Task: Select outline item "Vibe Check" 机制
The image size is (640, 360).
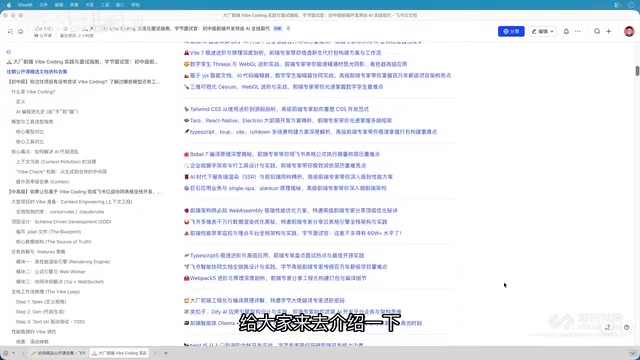Action: click(61, 172)
